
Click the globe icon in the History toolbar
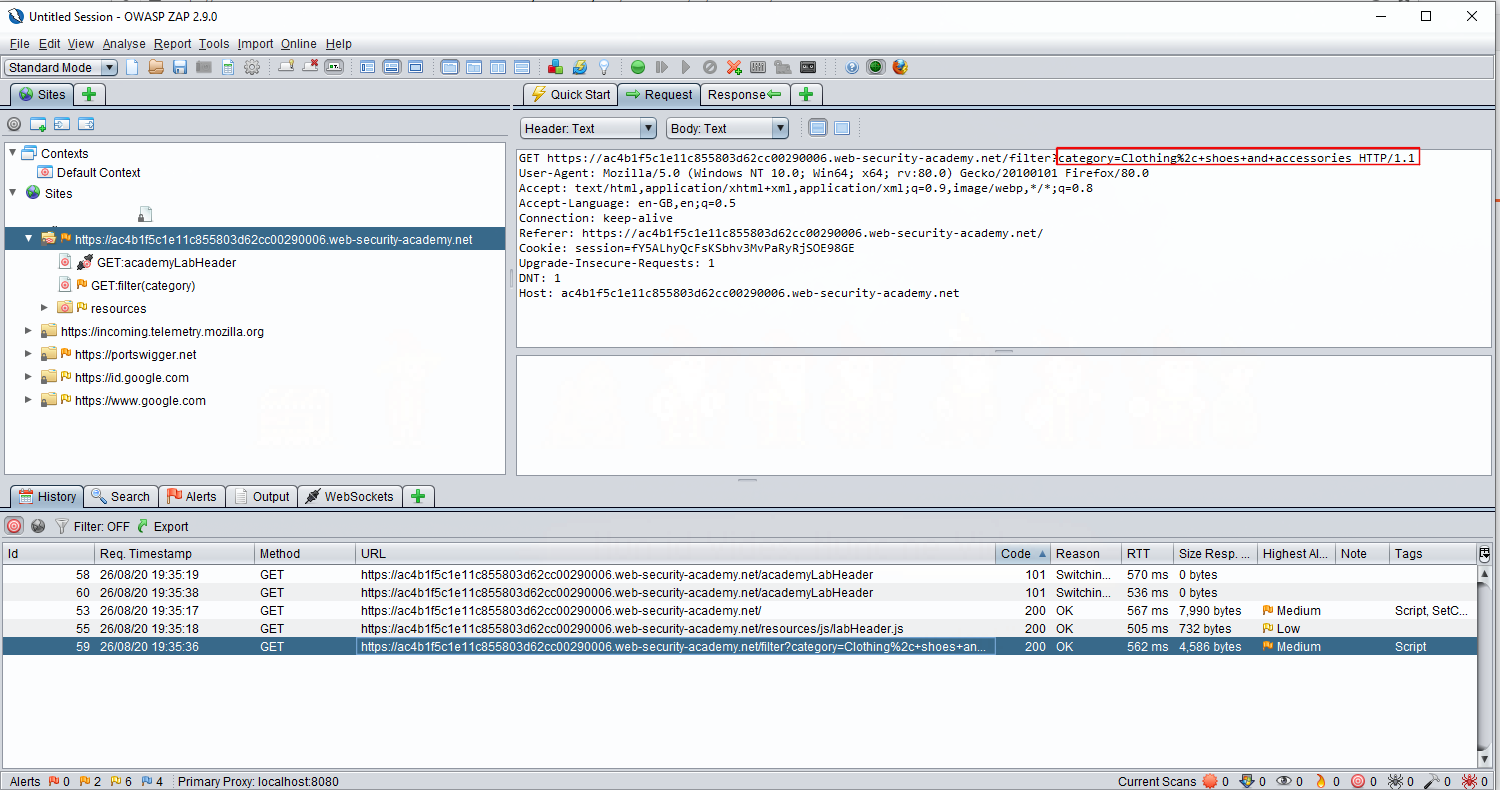[38, 526]
